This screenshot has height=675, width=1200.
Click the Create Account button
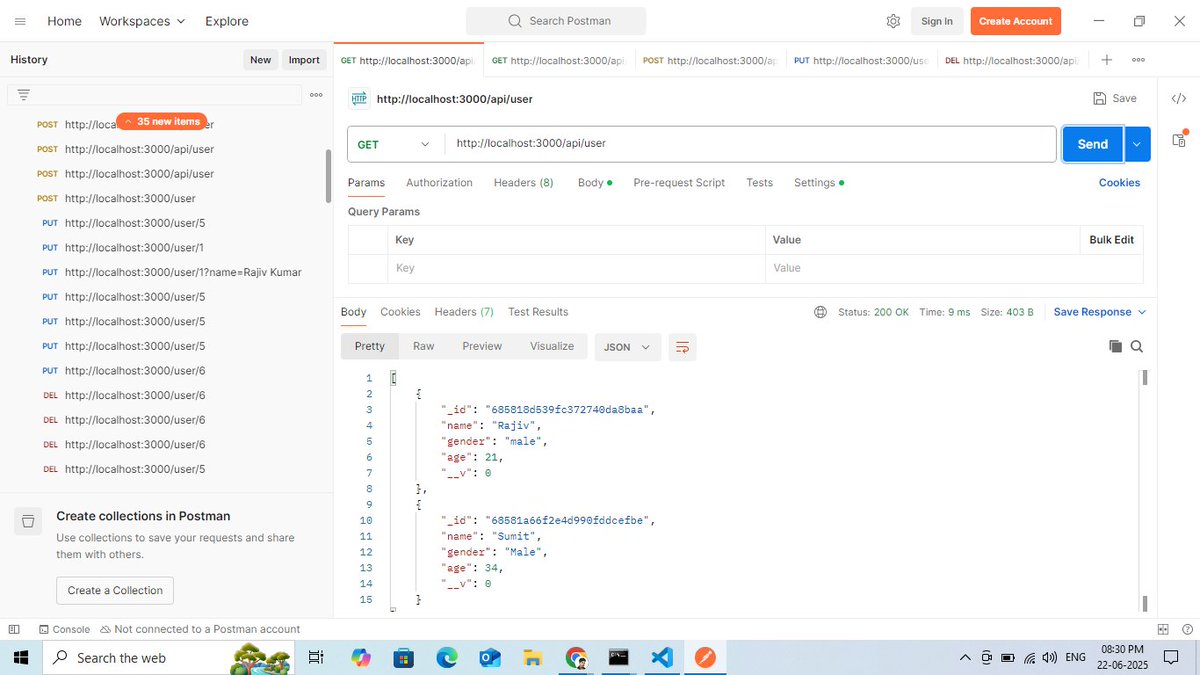click(x=1015, y=21)
